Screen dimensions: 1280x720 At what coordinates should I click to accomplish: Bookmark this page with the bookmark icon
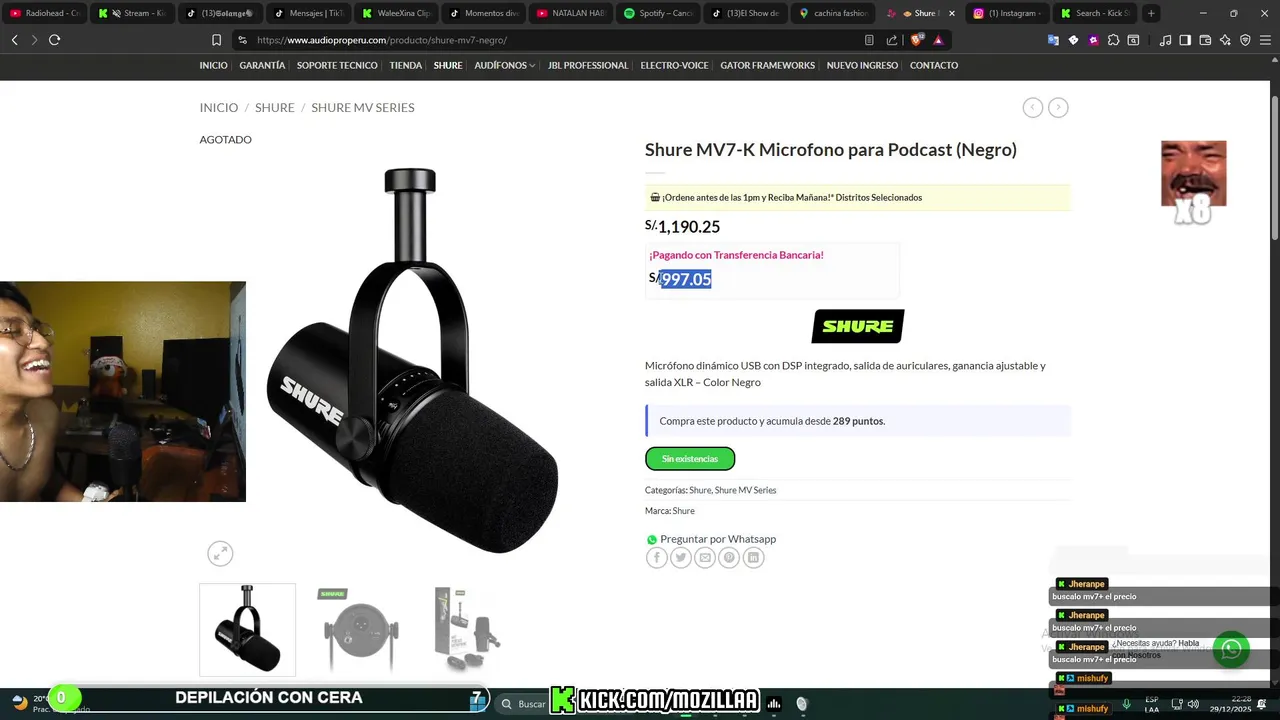[x=216, y=40]
